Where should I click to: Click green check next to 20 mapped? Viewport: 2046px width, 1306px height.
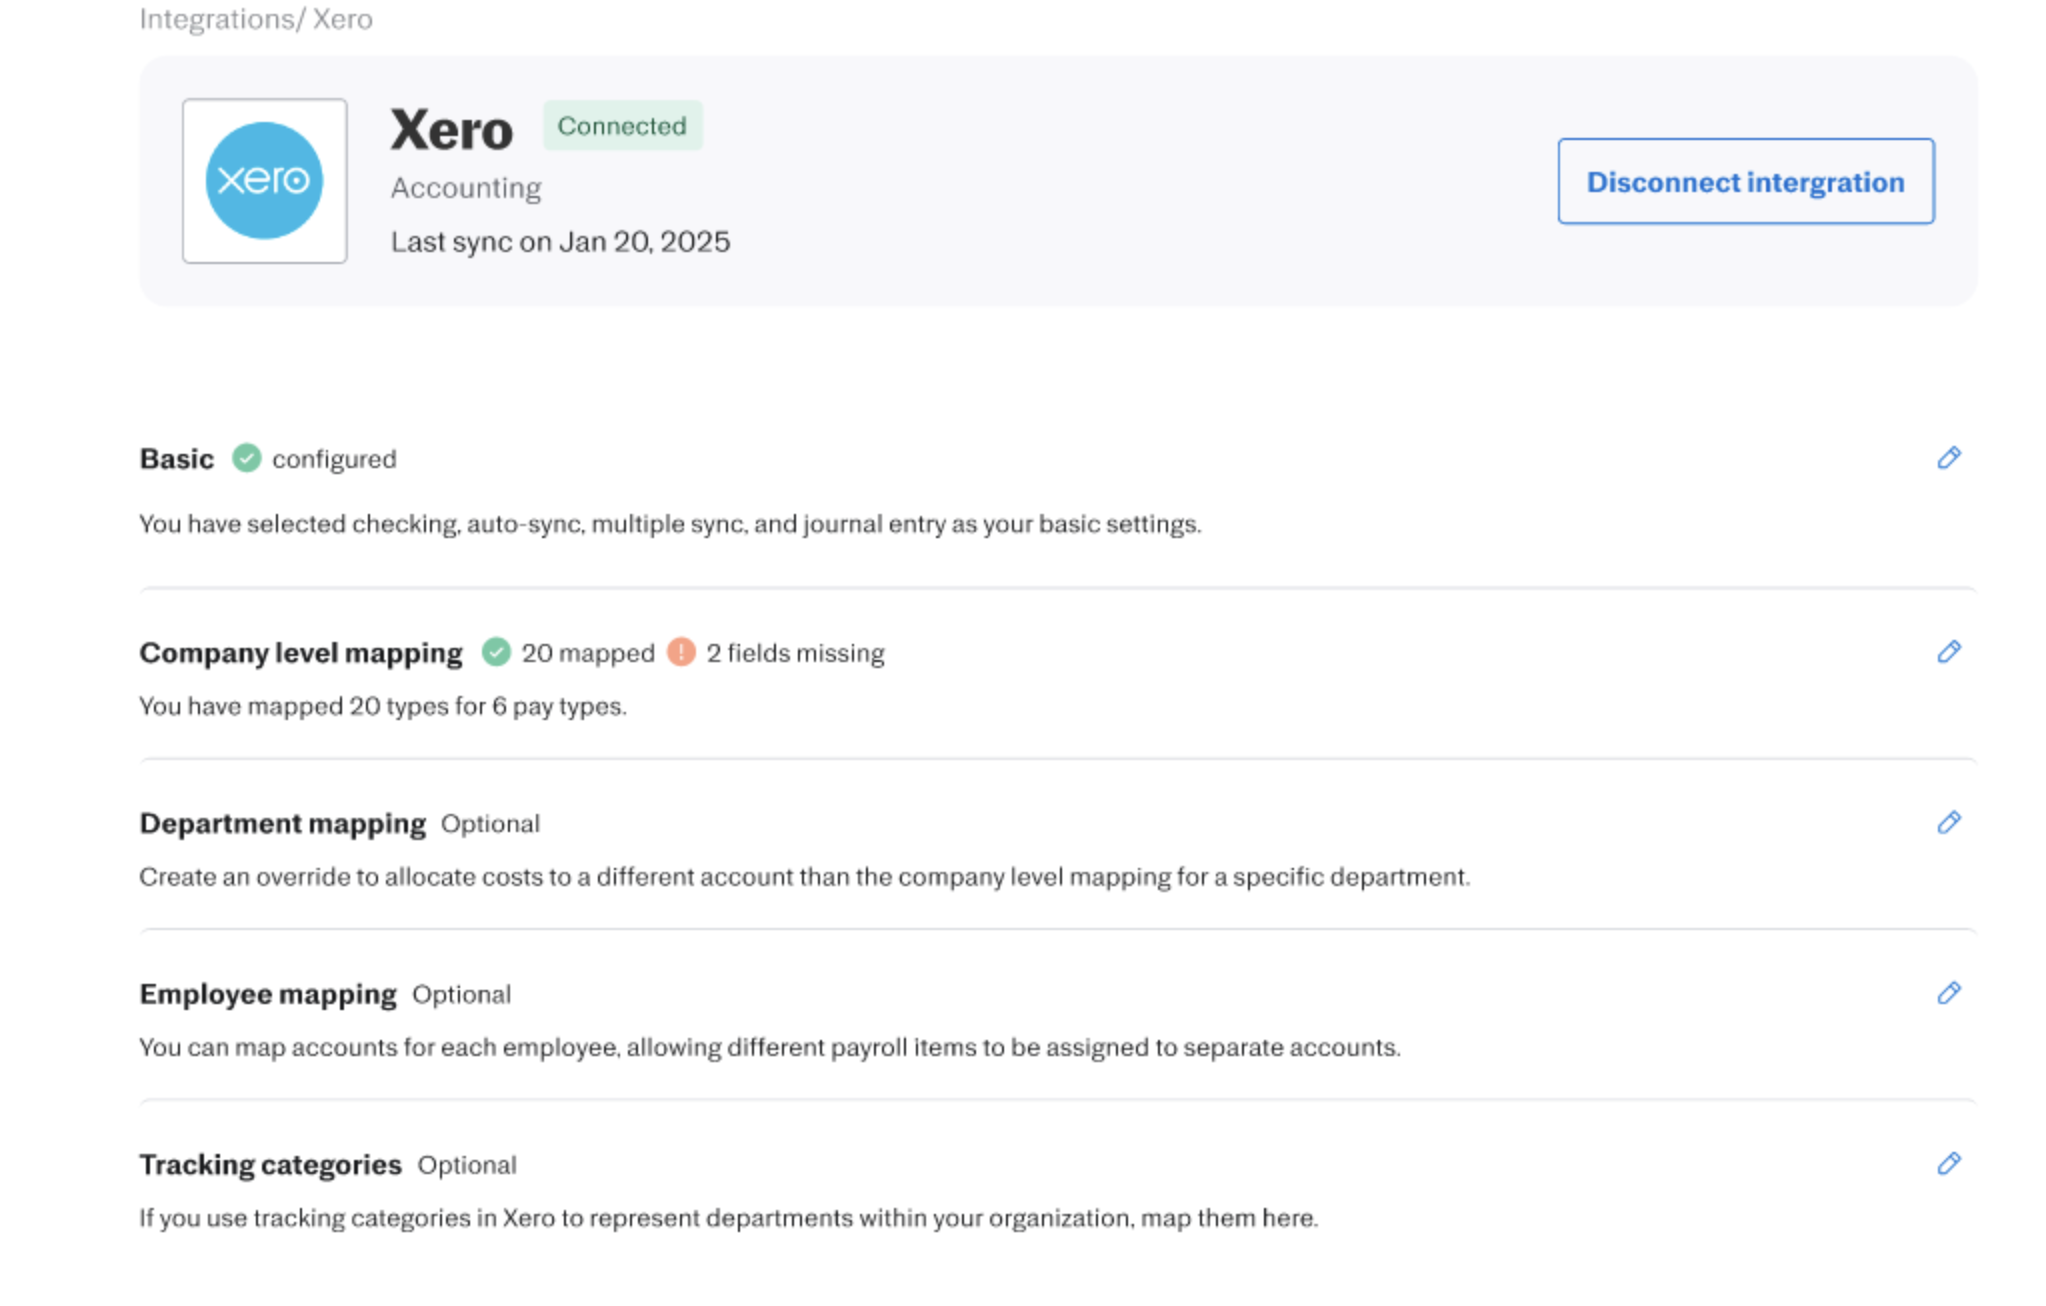point(496,652)
